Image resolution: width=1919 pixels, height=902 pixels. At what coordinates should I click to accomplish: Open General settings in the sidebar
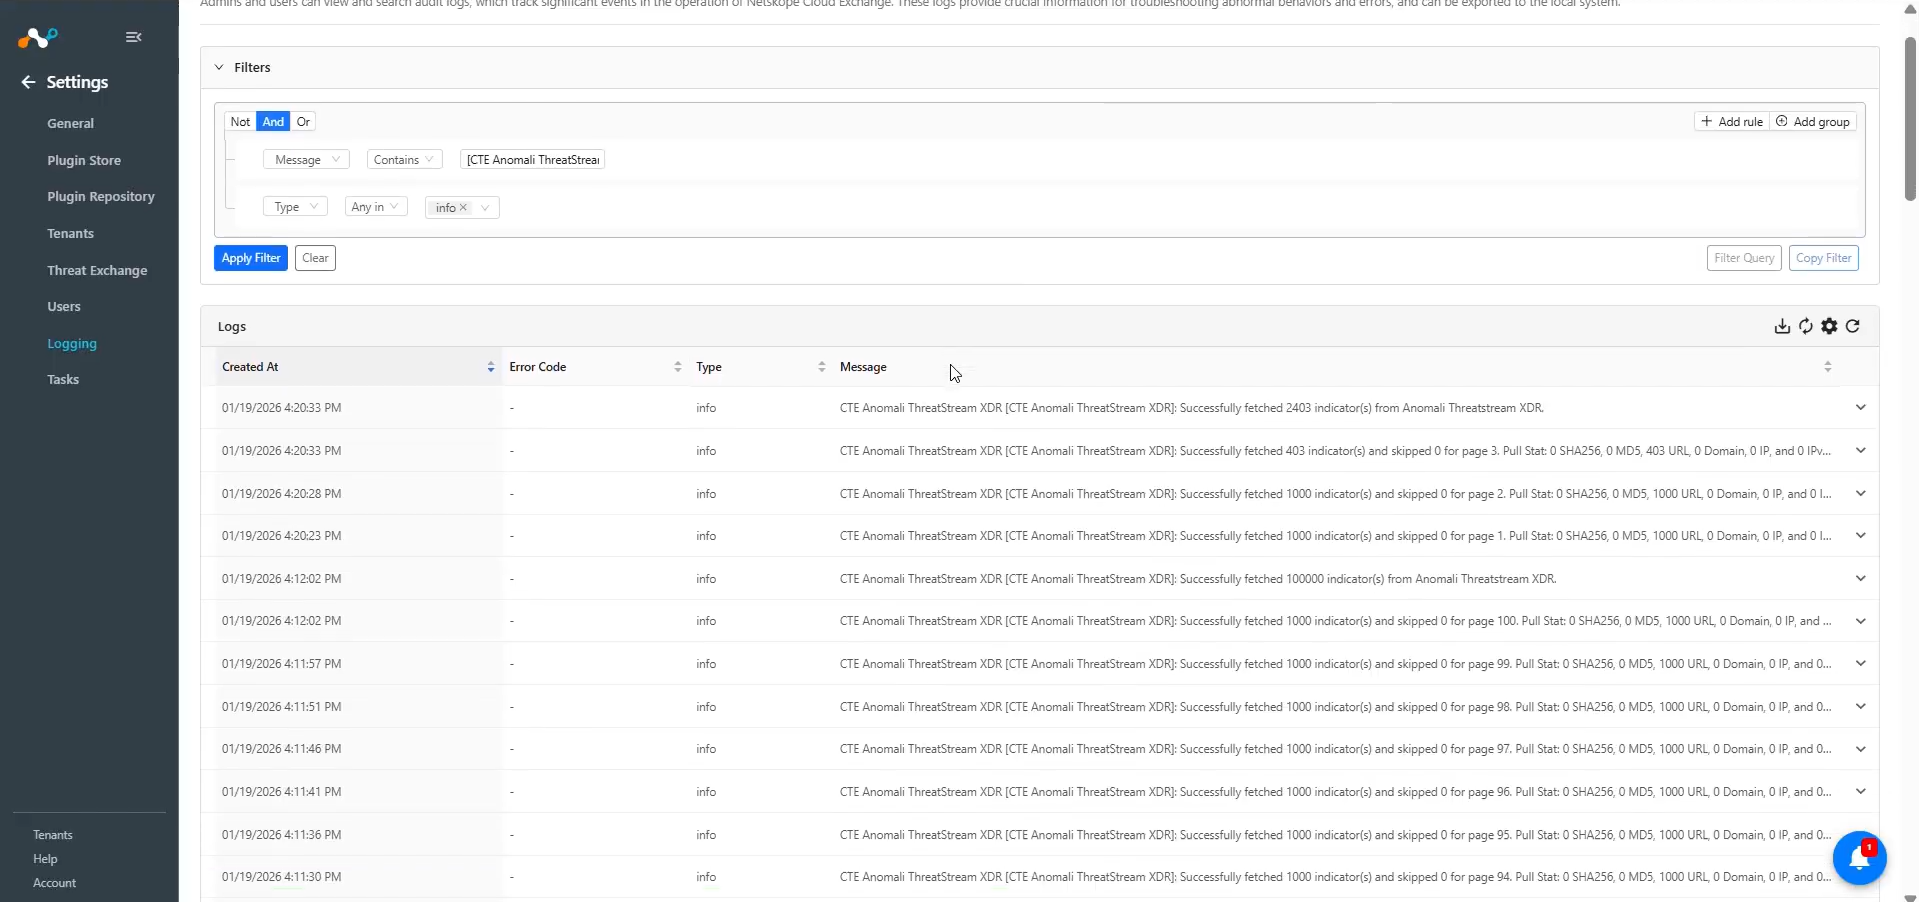coord(70,124)
